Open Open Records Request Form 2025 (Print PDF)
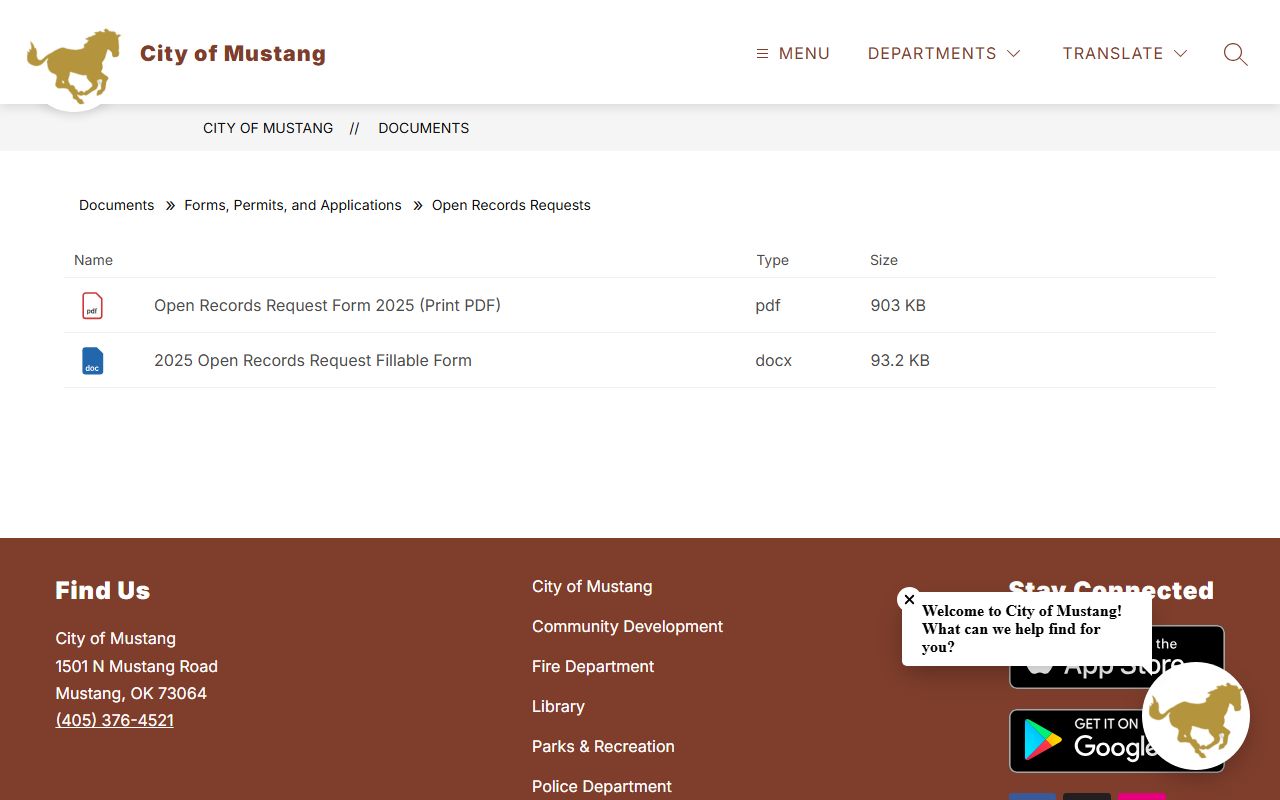1280x800 pixels. click(x=327, y=306)
